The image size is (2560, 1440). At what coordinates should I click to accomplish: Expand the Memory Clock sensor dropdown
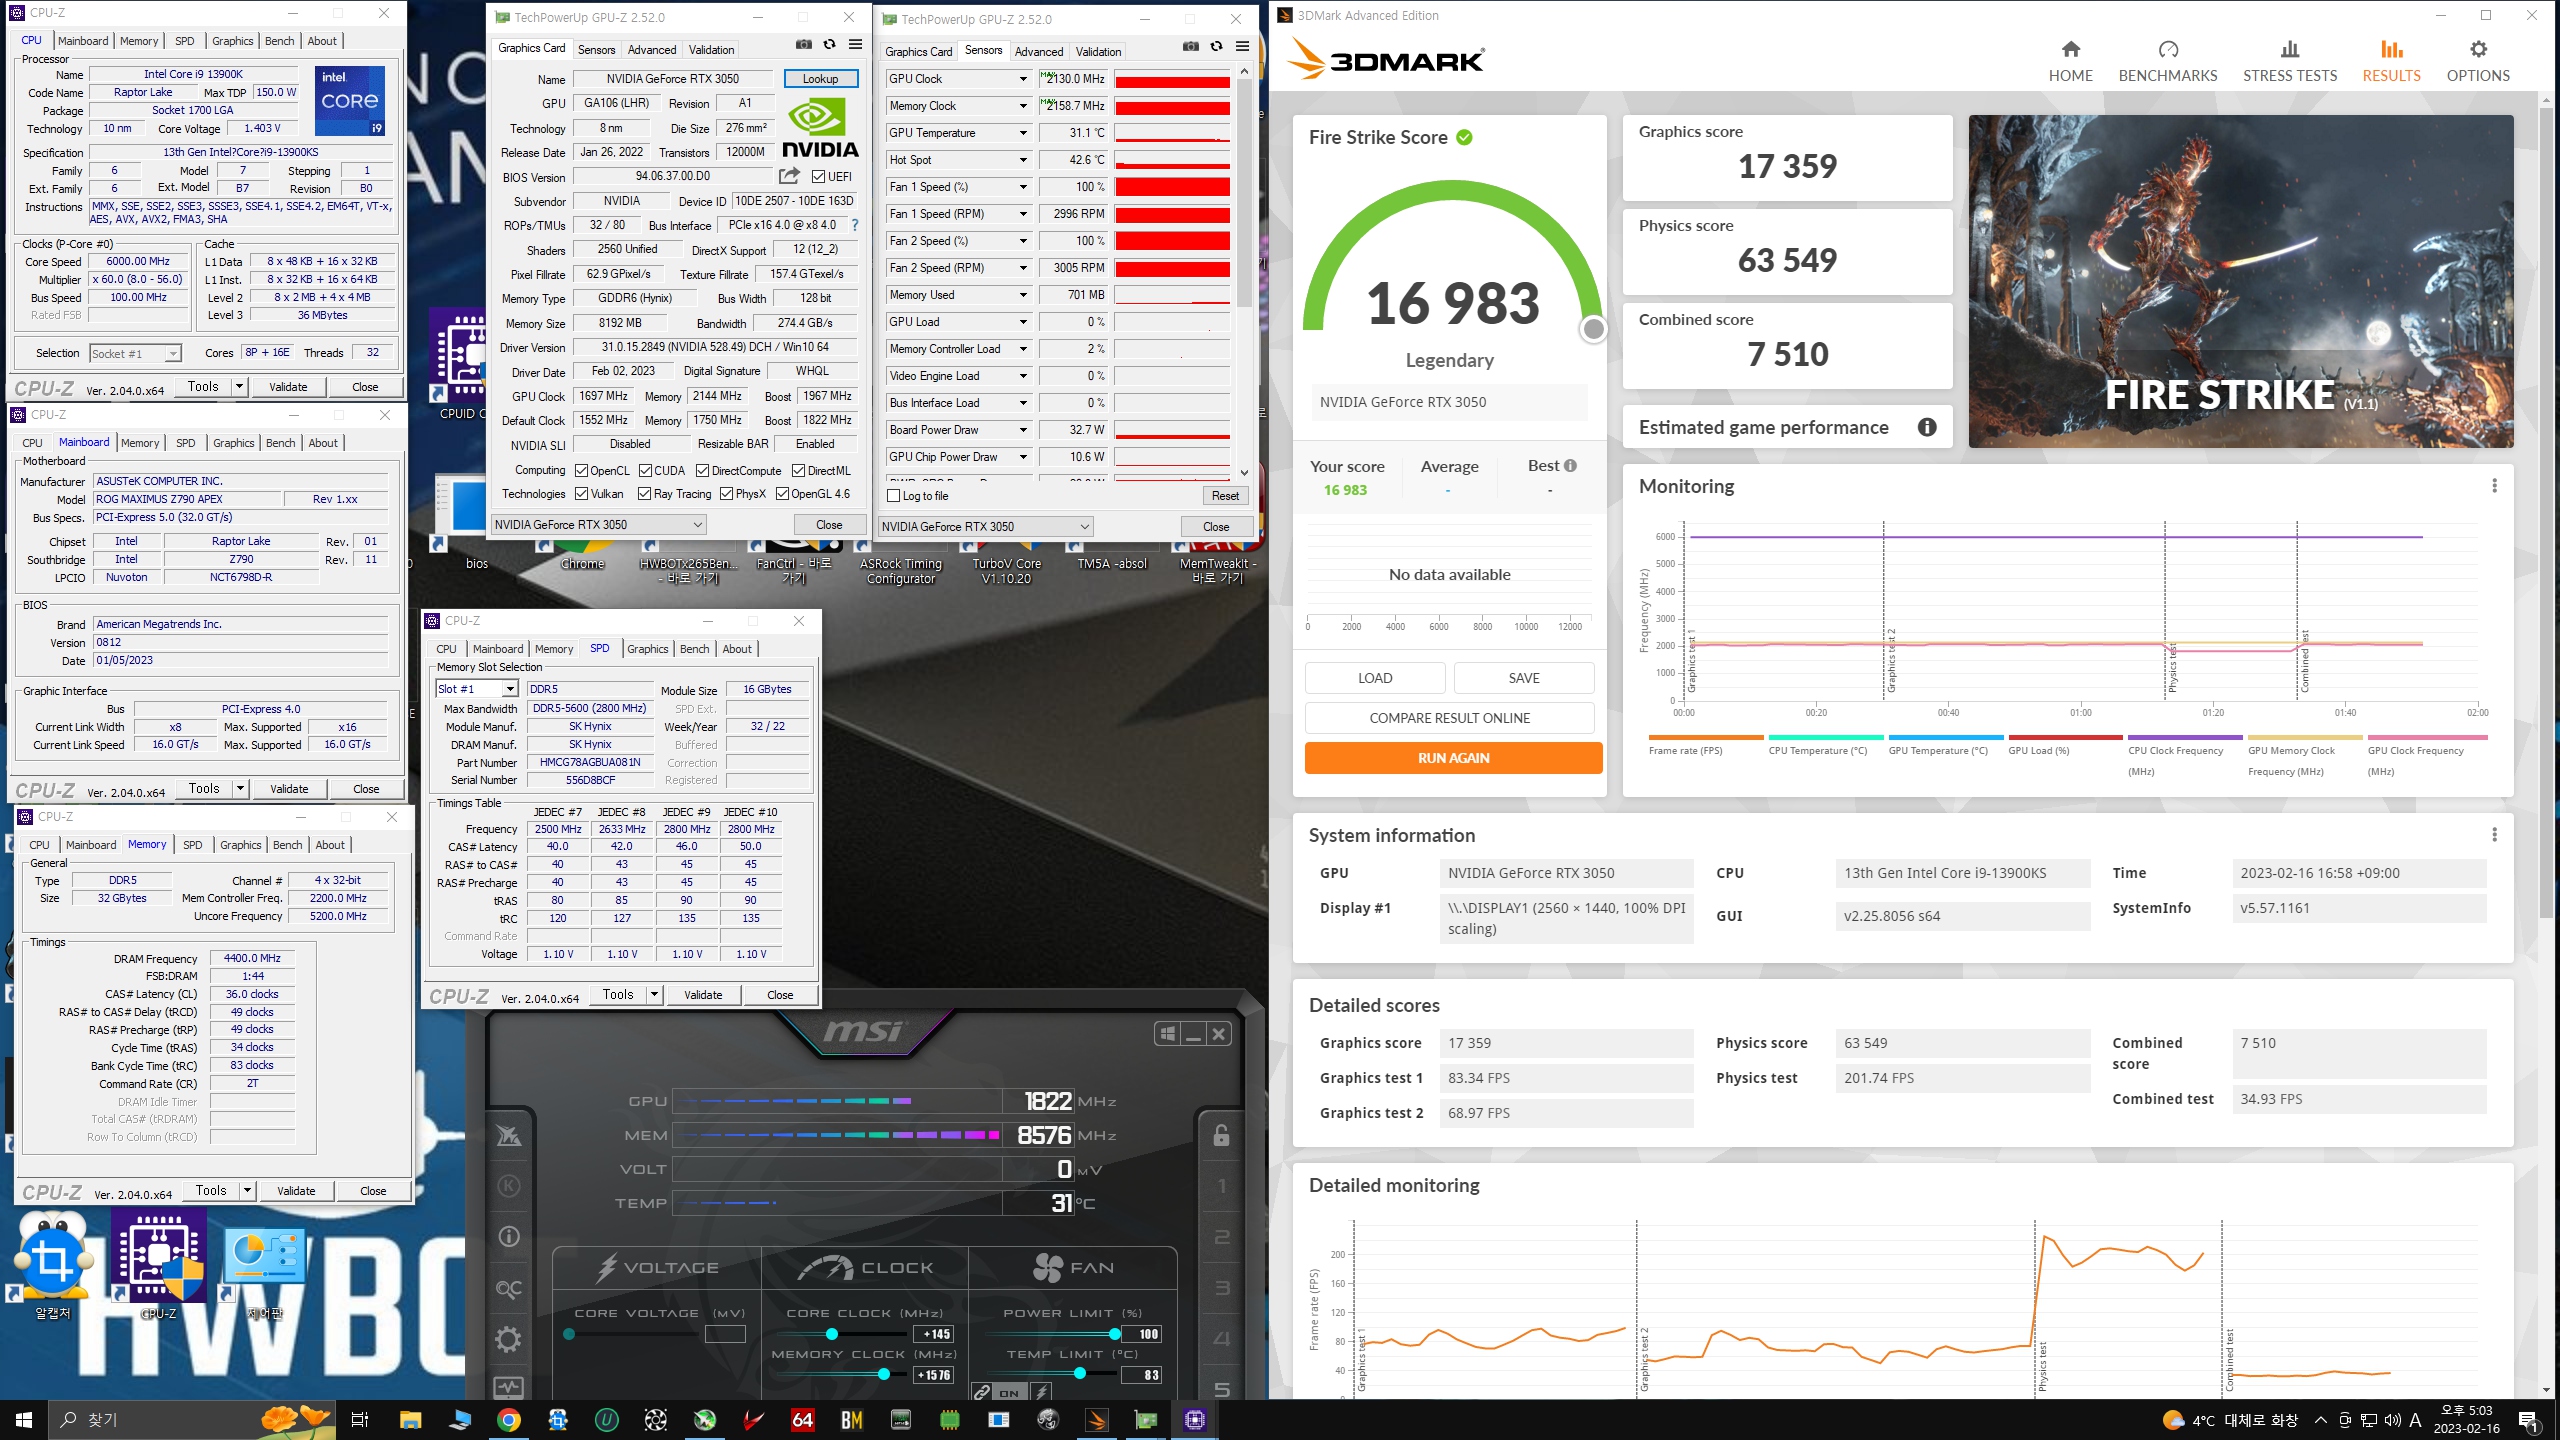[x=1023, y=106]
